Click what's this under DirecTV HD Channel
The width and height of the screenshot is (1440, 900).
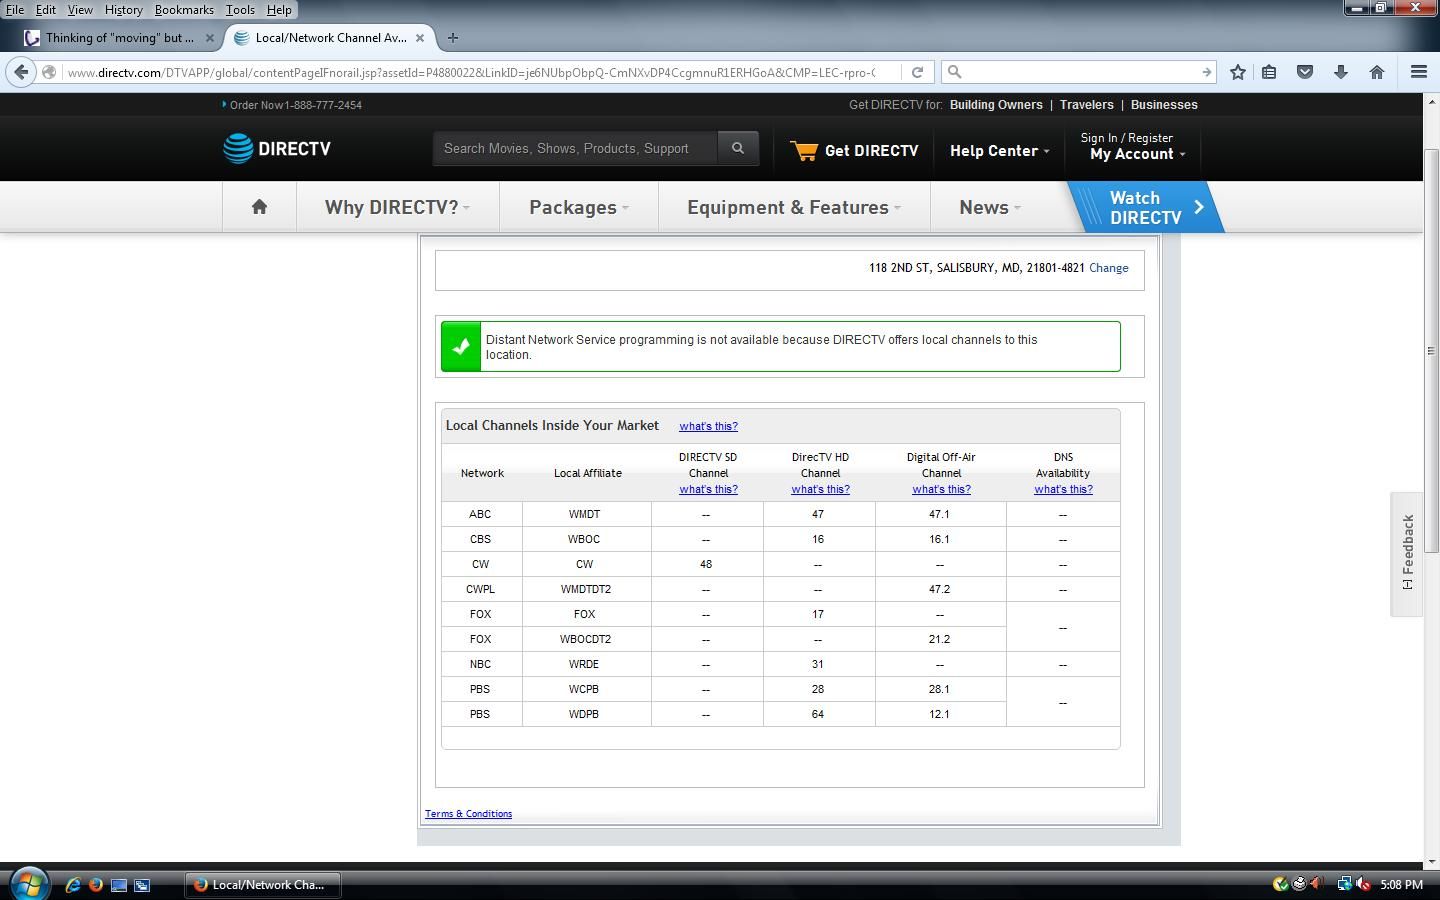[820, 489]
